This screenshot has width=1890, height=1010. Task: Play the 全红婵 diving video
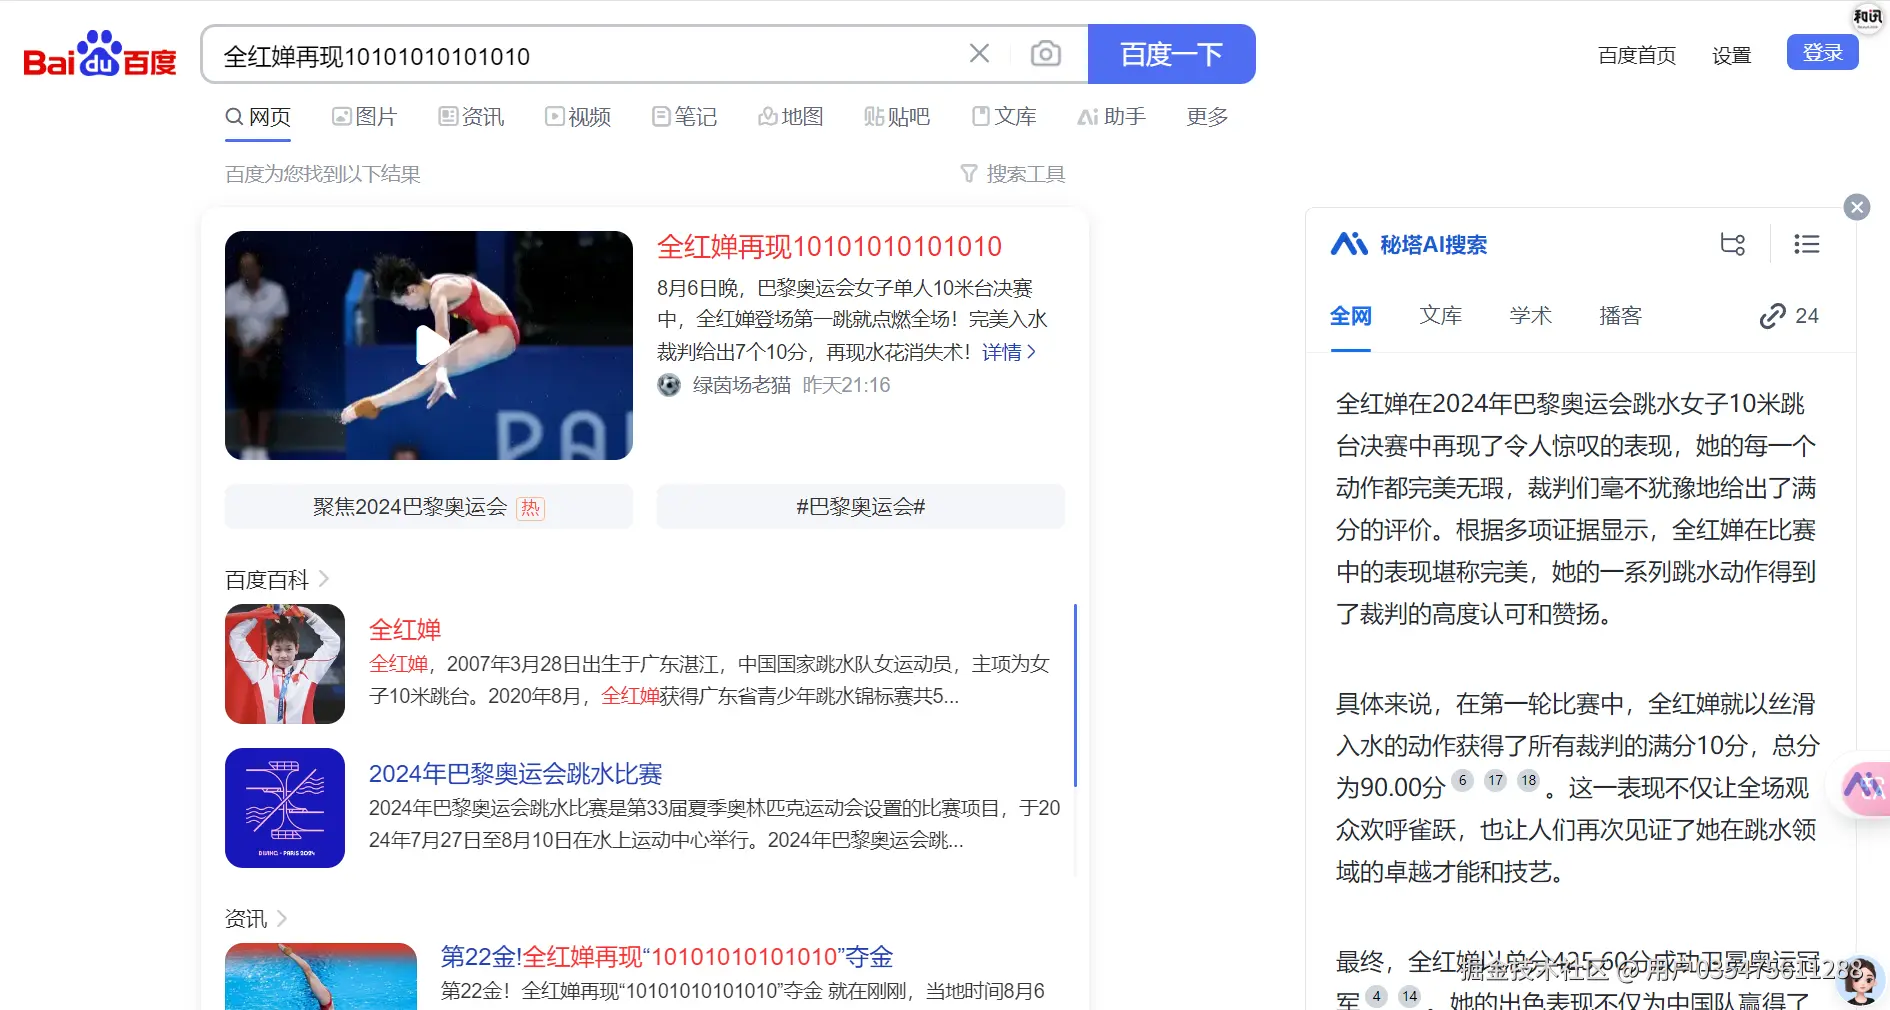click(x=429, y=345)
